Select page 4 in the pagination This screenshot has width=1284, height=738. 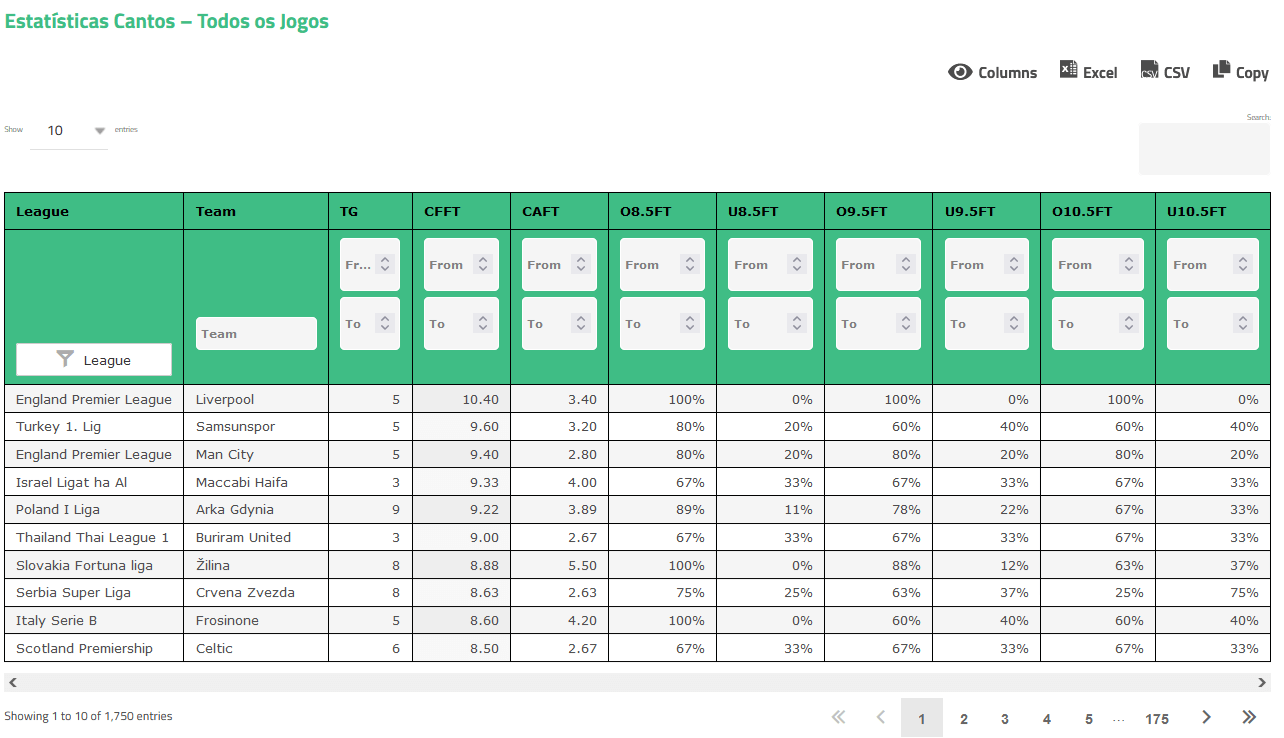click(1046, 718)
